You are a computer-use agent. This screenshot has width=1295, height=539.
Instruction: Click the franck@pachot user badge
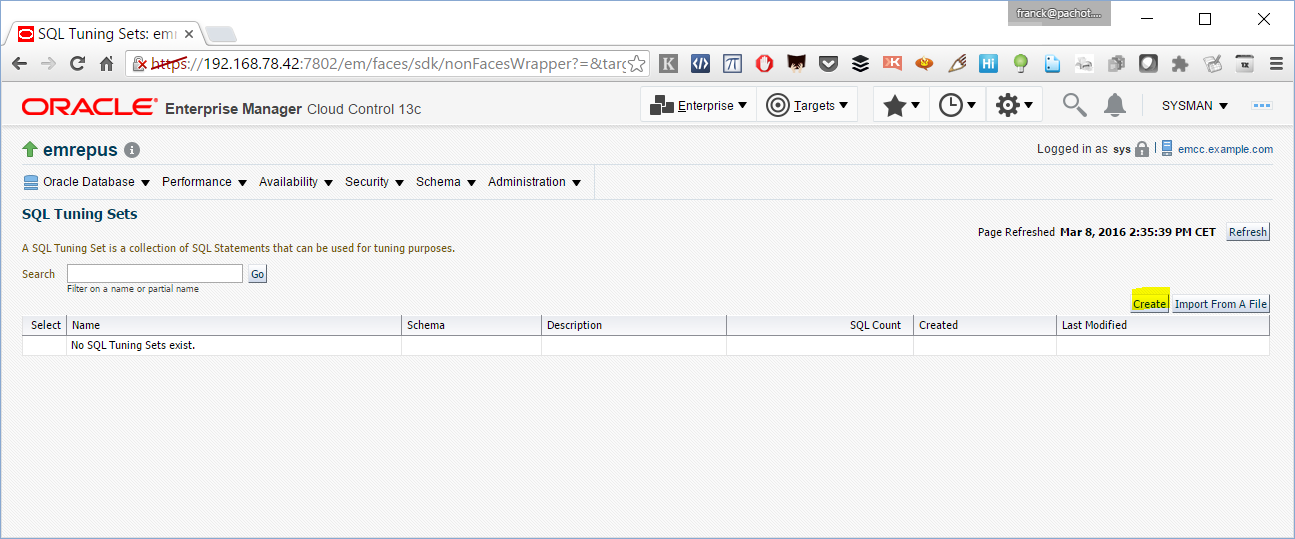[1059, 13]
